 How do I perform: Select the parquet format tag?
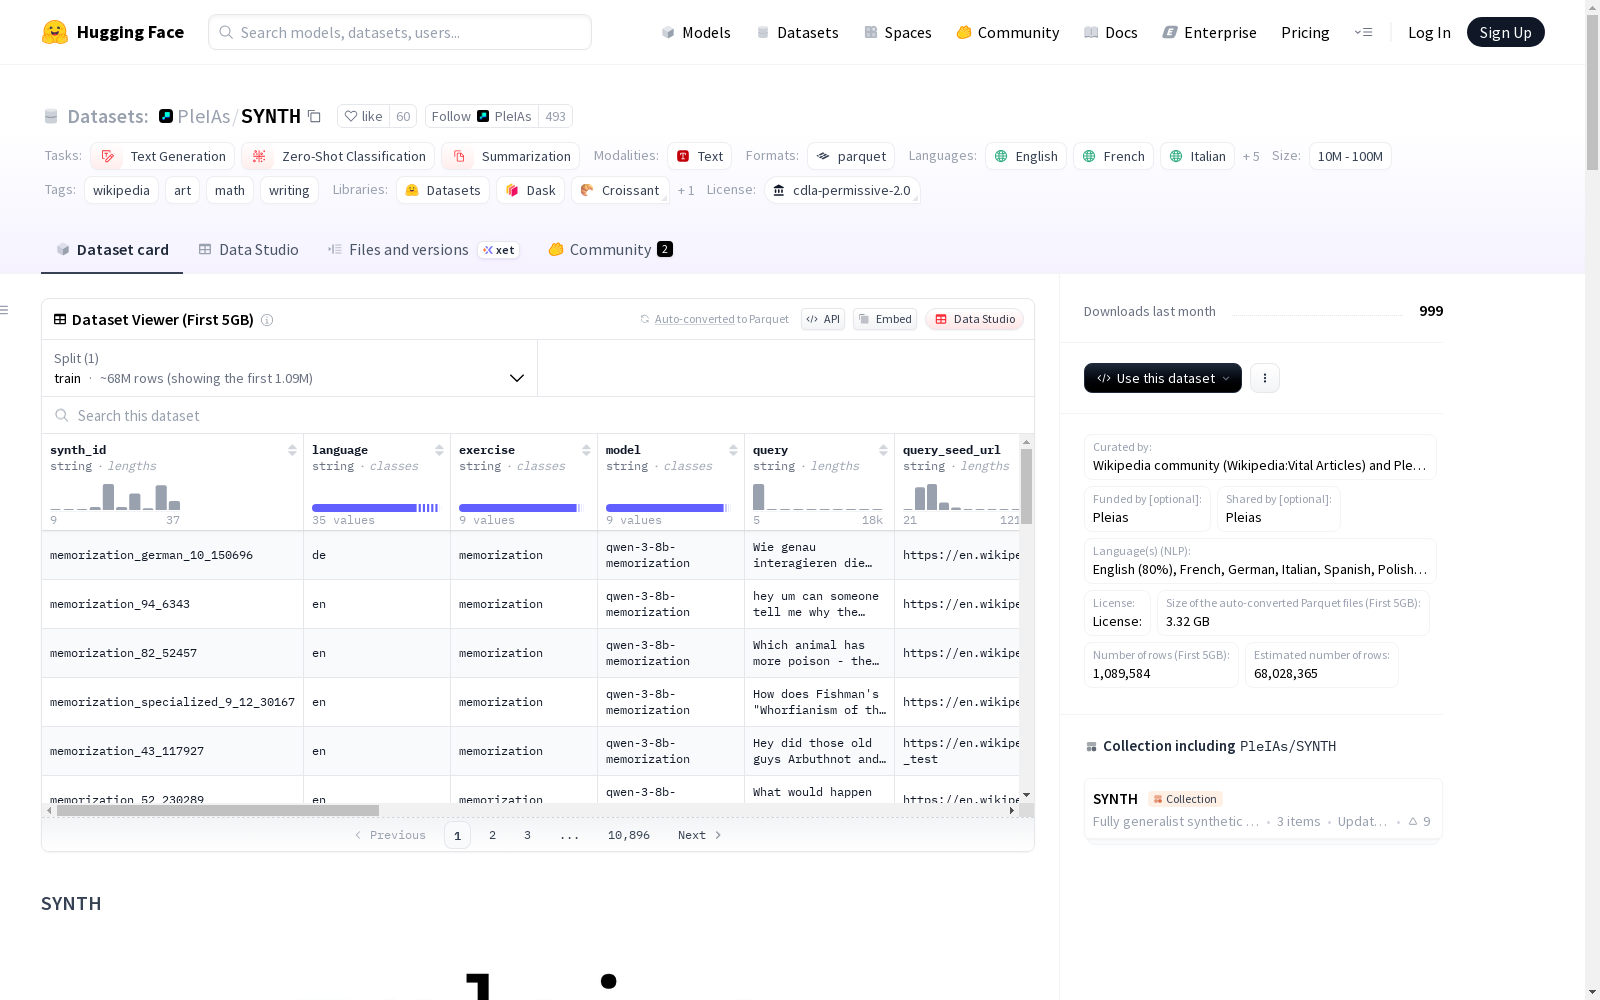coord(851,156)
